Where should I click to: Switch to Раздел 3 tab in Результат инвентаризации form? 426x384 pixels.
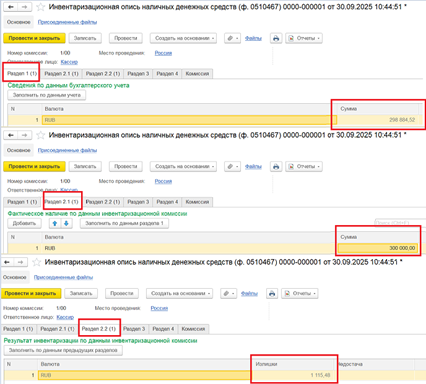click(134, 329)
